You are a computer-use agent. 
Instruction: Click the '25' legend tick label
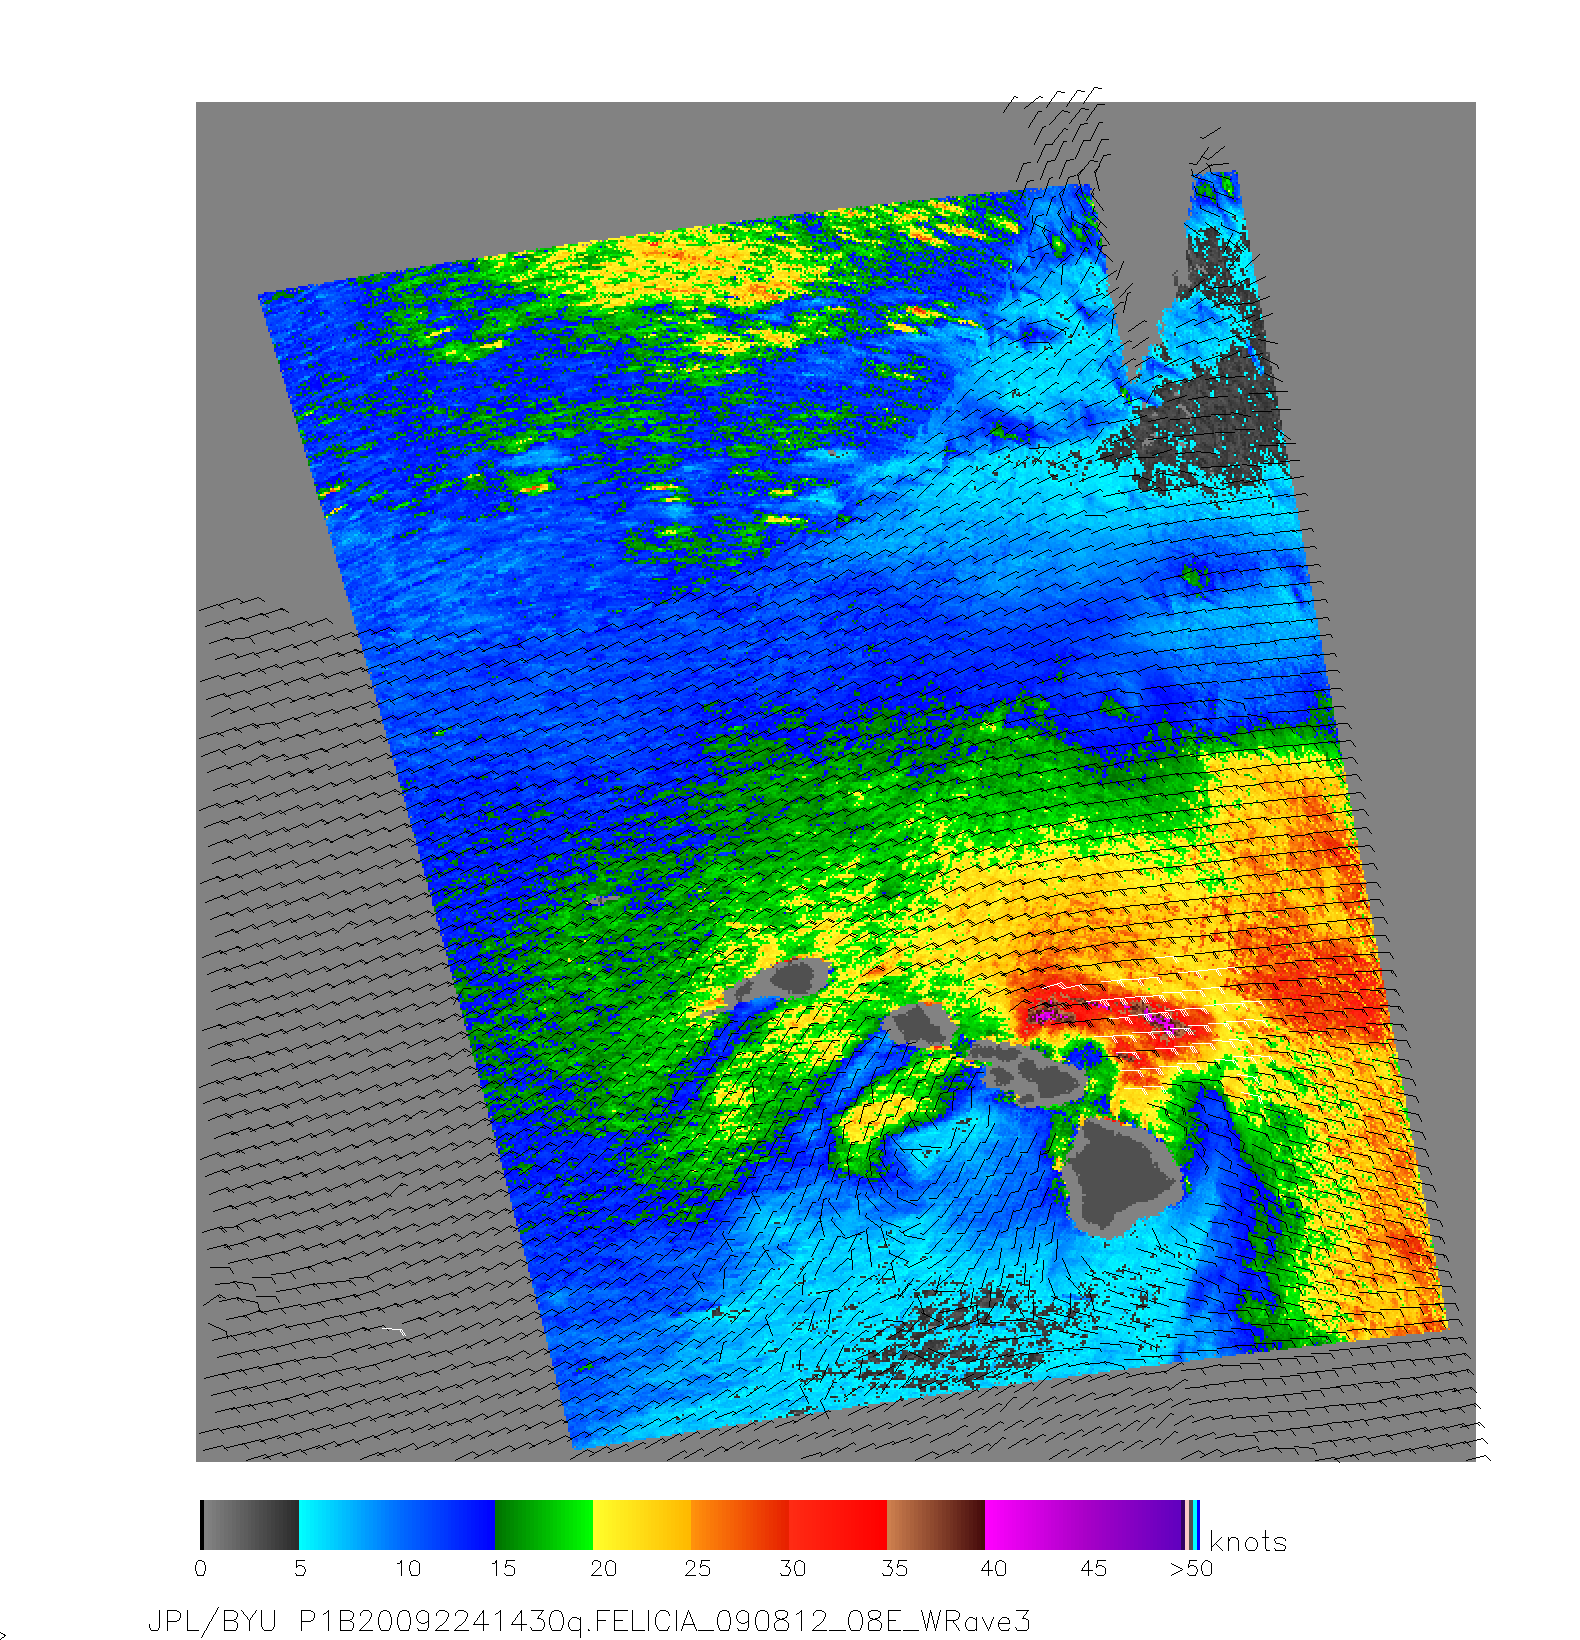coord(697,1568)
